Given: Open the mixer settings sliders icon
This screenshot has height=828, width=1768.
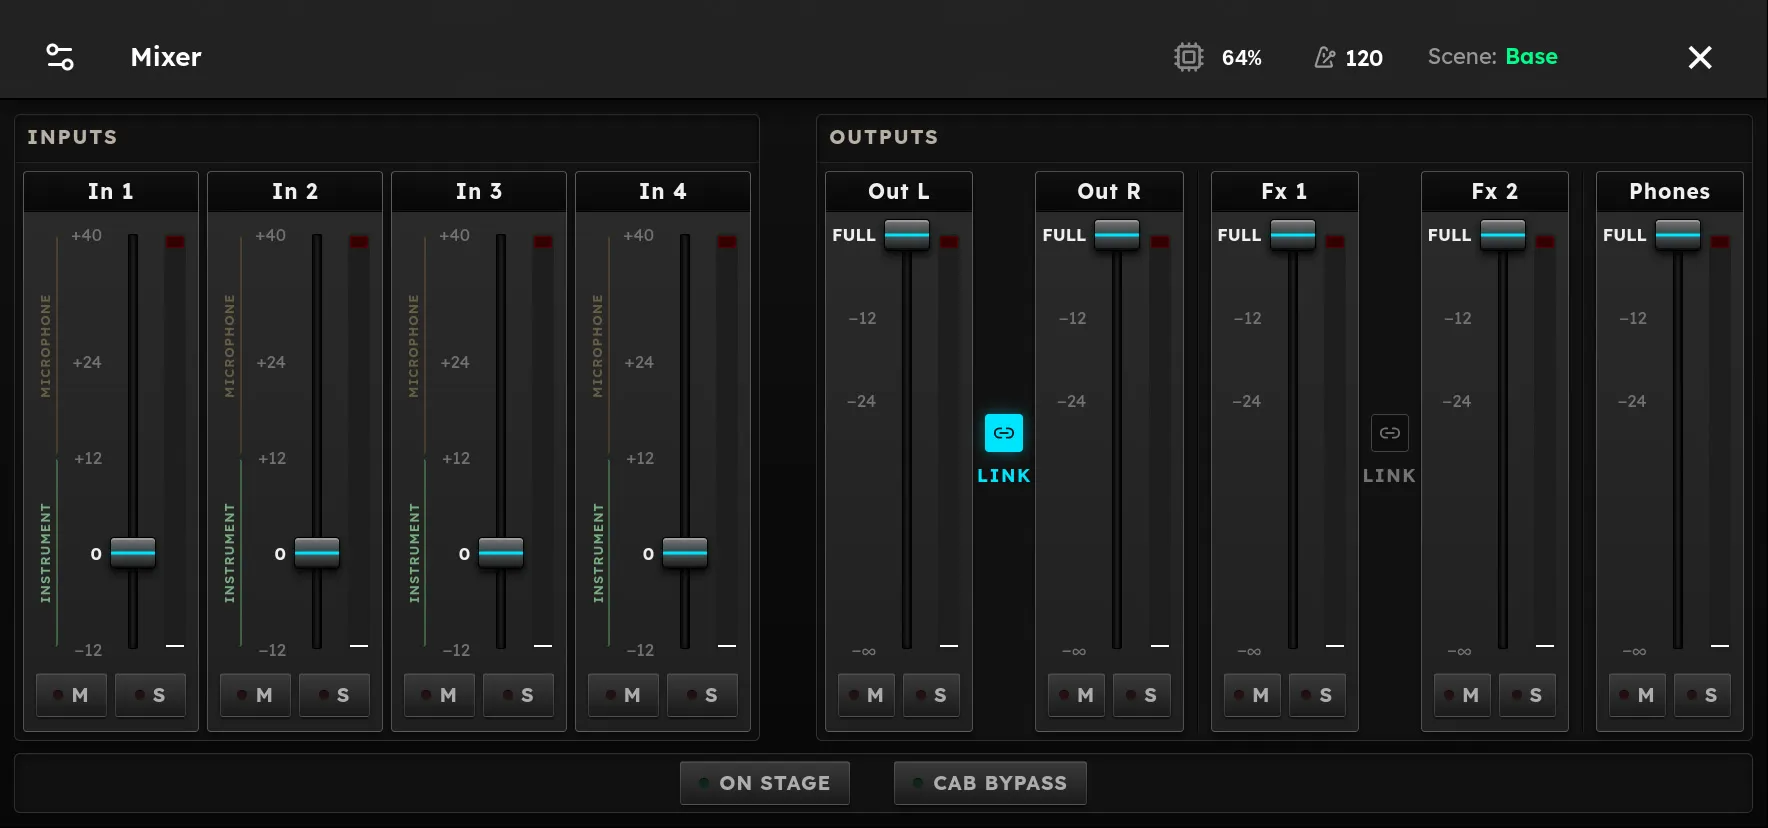Looking at the screenshot, I should point(60,57).
